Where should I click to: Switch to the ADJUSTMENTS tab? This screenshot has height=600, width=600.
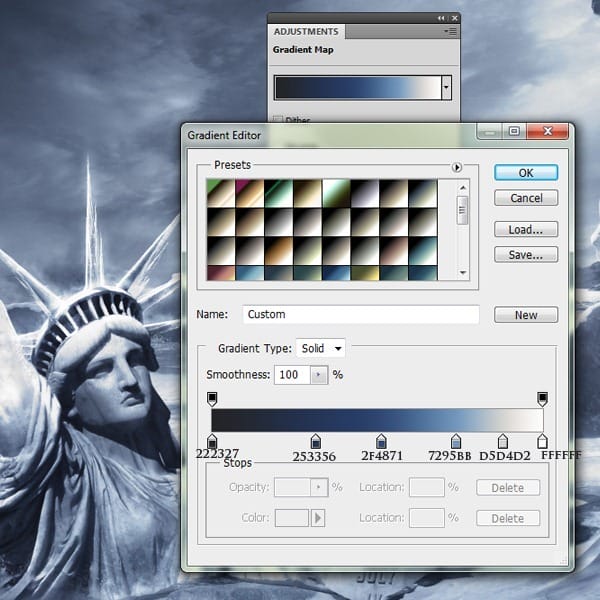(x=306, y=31)
